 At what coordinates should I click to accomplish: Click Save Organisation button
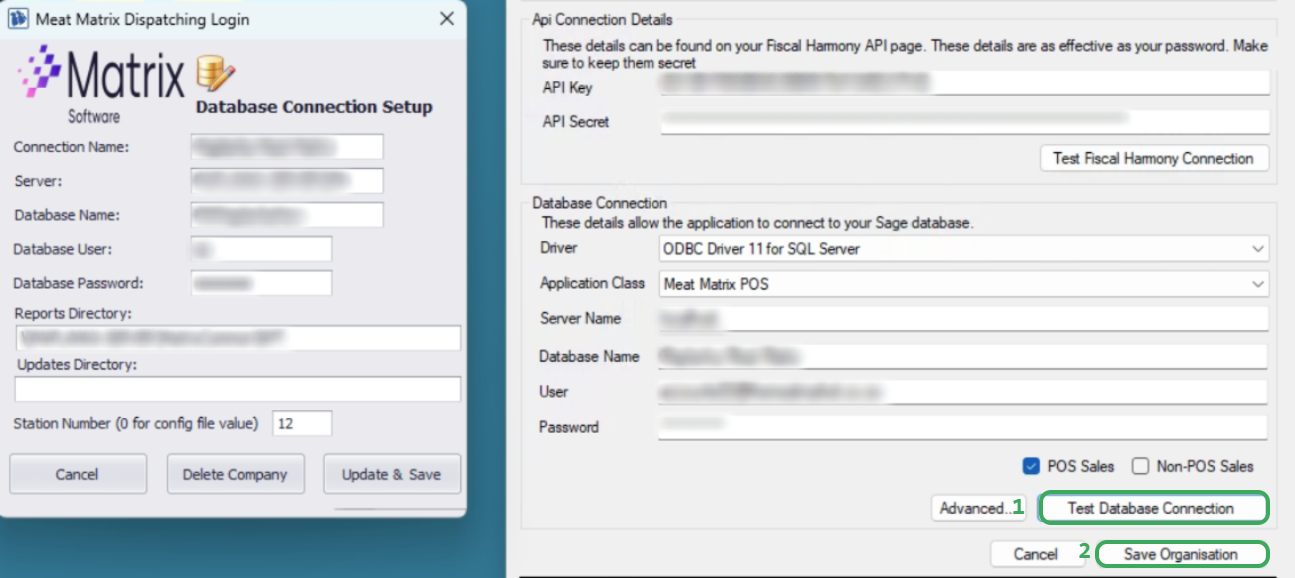pos(1182,554)
